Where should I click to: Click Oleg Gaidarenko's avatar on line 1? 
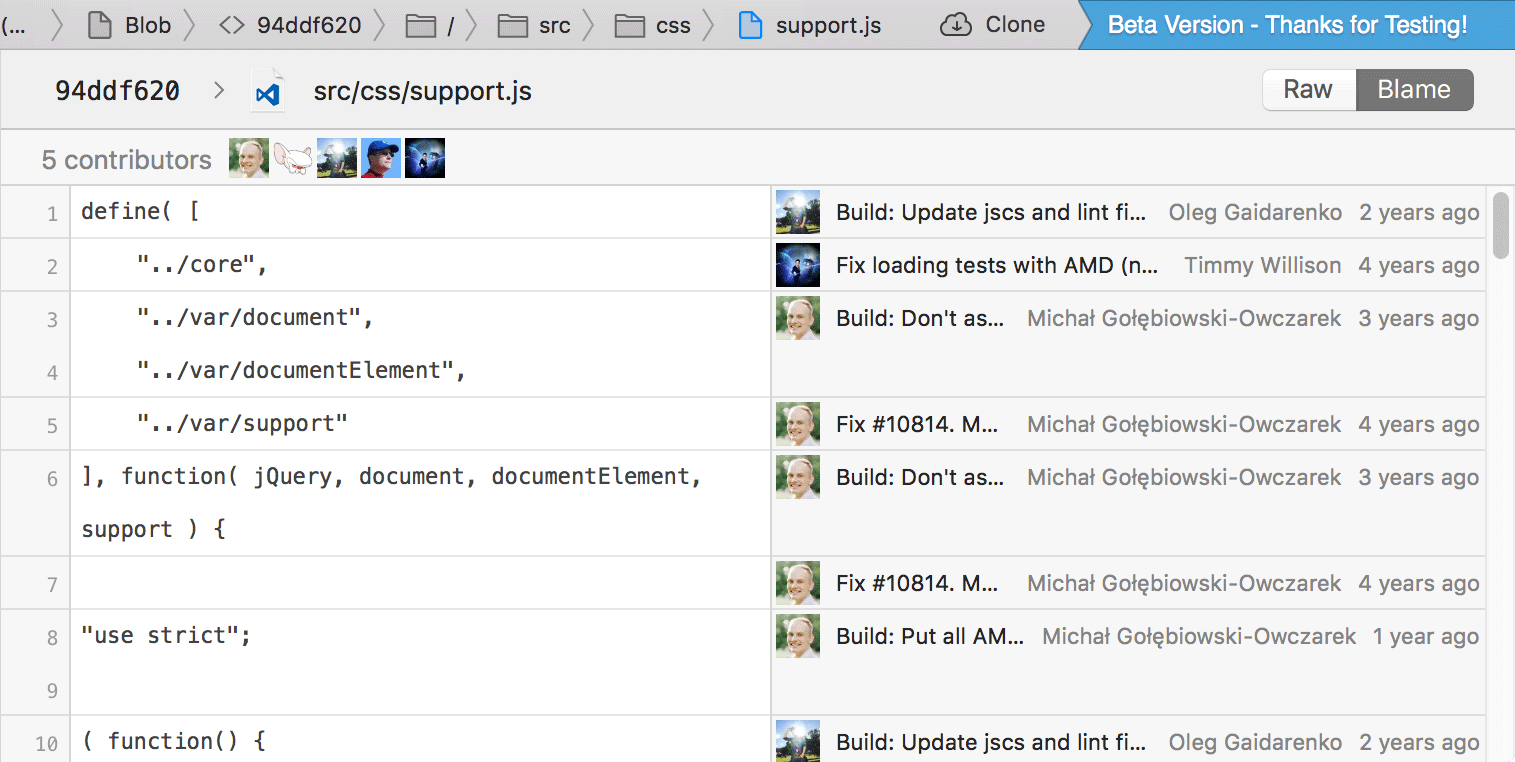click(x=798, y=212)
